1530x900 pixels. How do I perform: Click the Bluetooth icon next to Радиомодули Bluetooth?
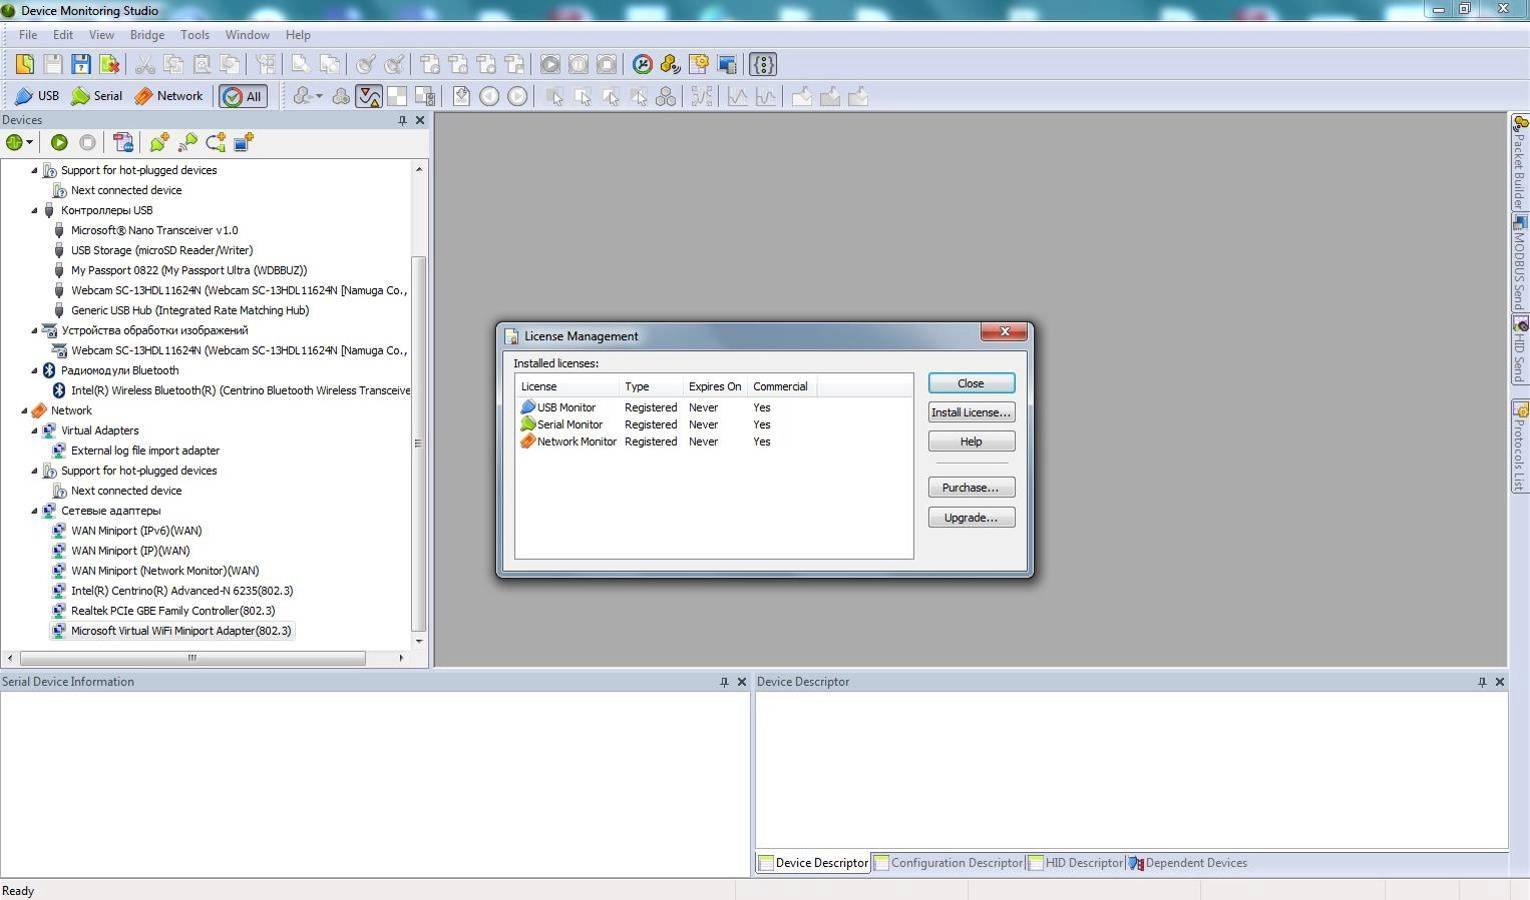(48, 370)
